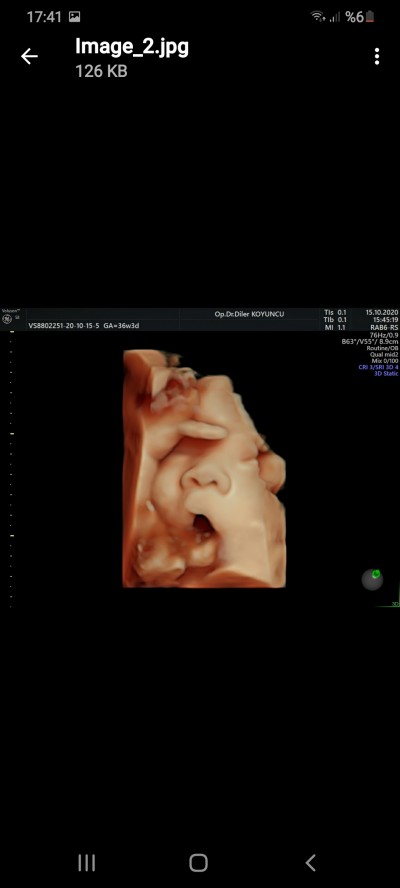Tap the Image_2.jpg file title
The height and width of the screenshot is (888, 400).
(131, 47)
